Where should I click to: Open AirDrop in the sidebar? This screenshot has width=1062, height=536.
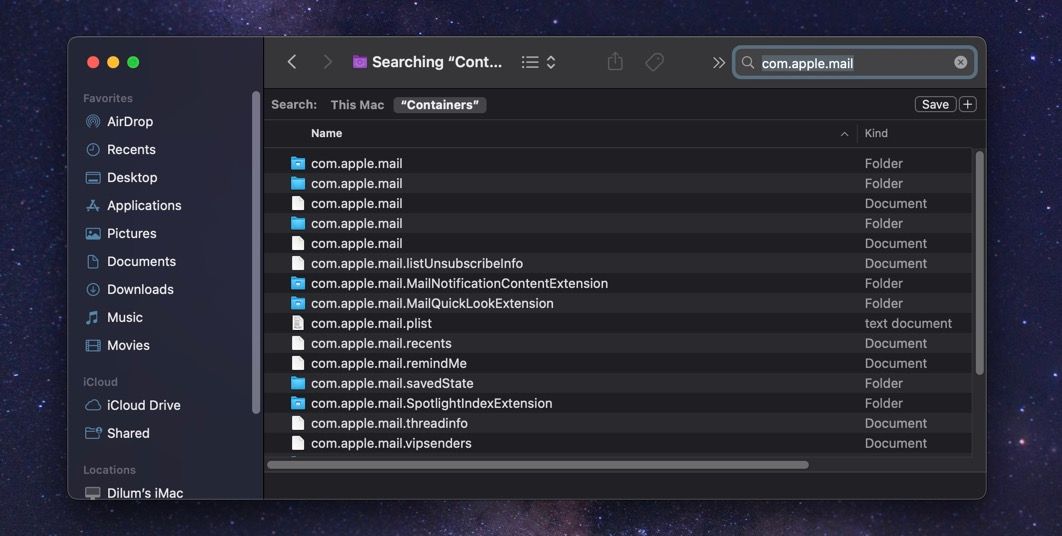click(129, 121)
